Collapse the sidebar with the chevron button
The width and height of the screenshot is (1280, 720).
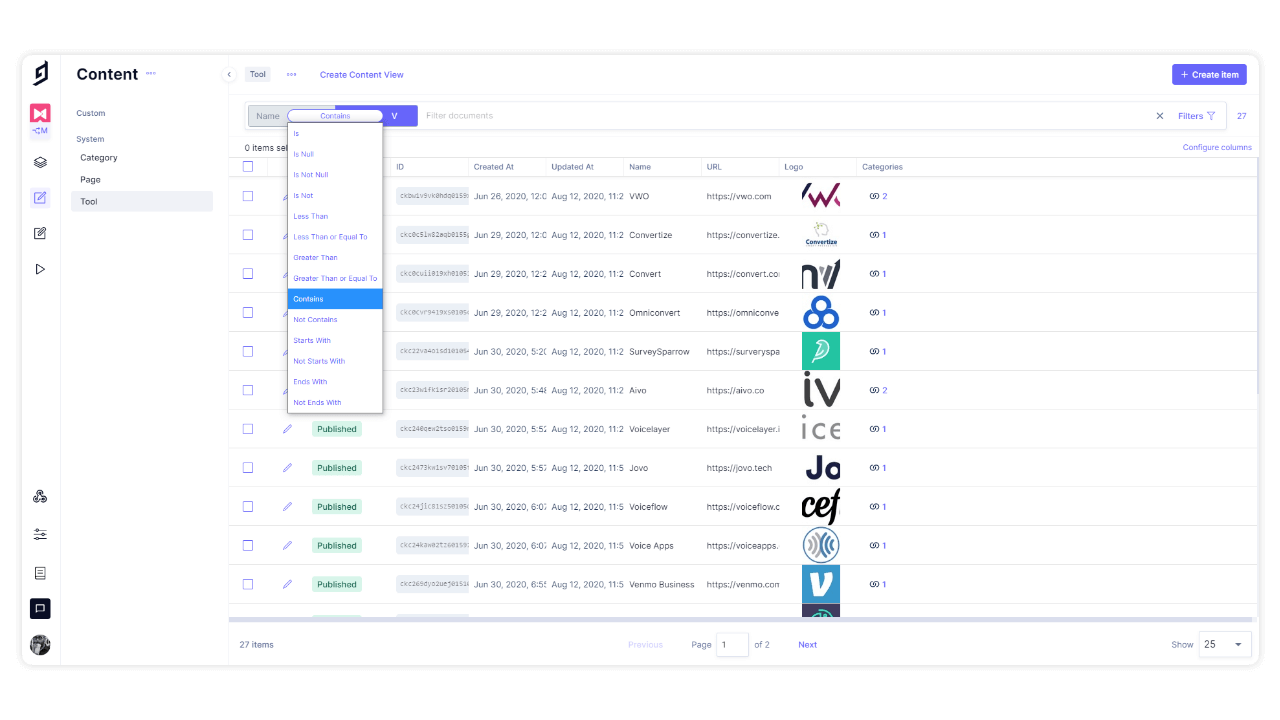[x=229, y=74]
